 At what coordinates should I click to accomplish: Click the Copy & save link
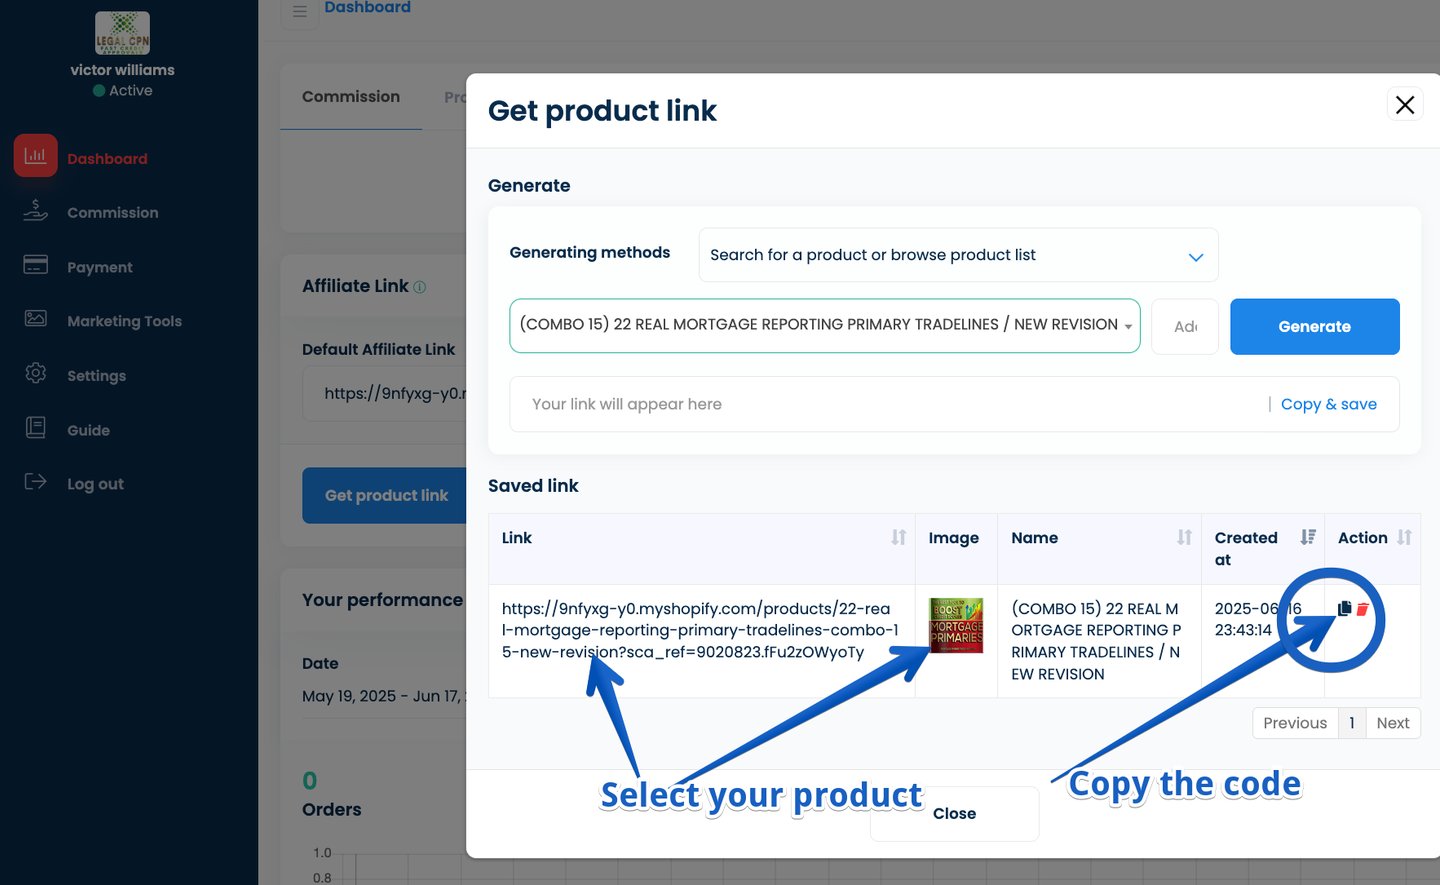point(1328,404)
